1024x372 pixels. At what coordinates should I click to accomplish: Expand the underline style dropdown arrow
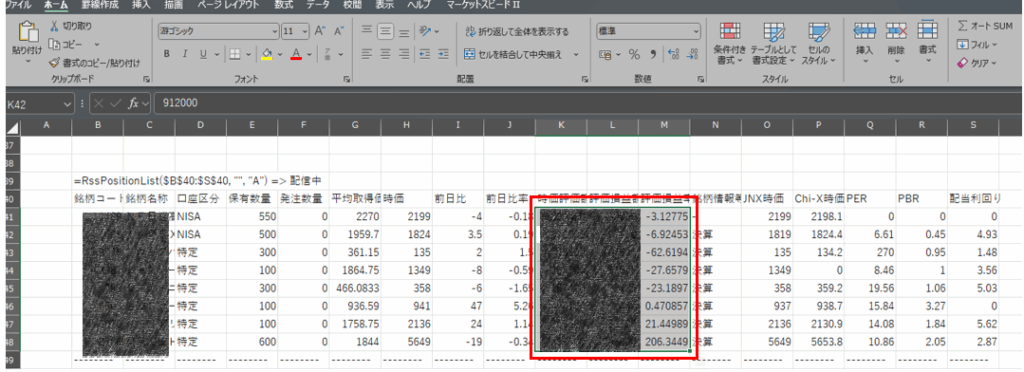coord(217,54)
